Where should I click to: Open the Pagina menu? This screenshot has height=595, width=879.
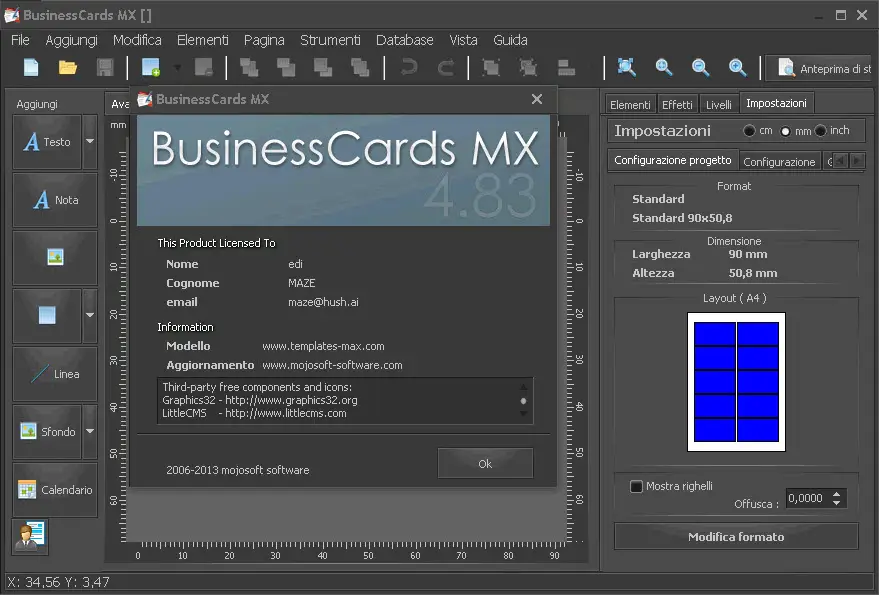264,40
